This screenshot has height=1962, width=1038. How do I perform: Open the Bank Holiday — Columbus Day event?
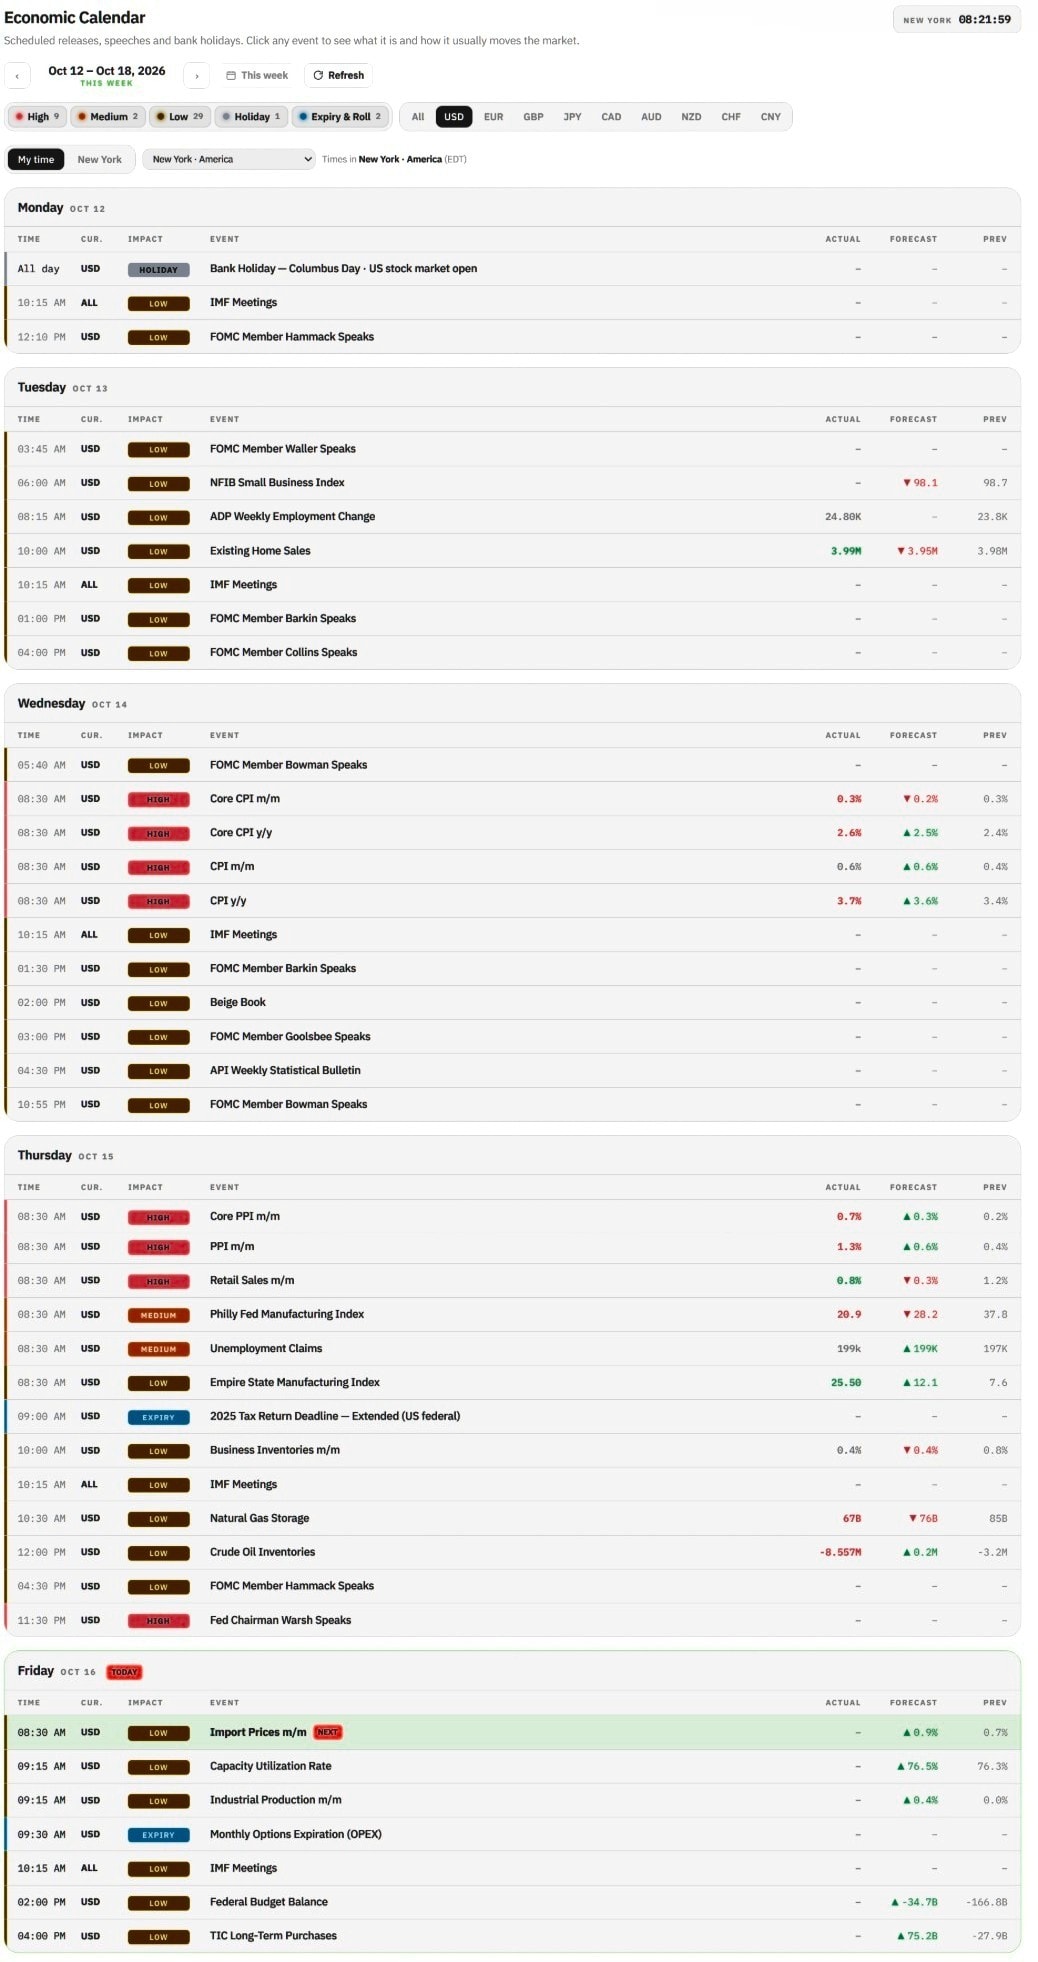[x=512, y=269]
